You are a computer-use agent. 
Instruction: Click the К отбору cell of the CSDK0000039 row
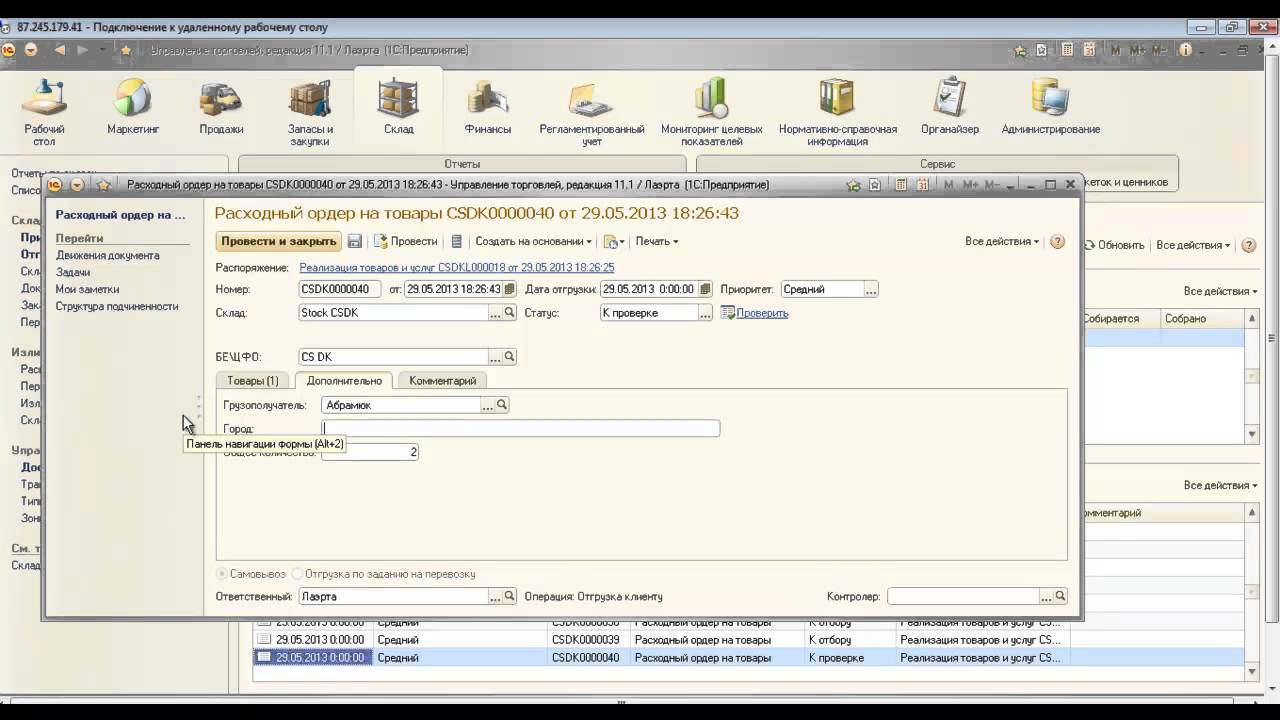pyautogui.click(x=850, y=640)
